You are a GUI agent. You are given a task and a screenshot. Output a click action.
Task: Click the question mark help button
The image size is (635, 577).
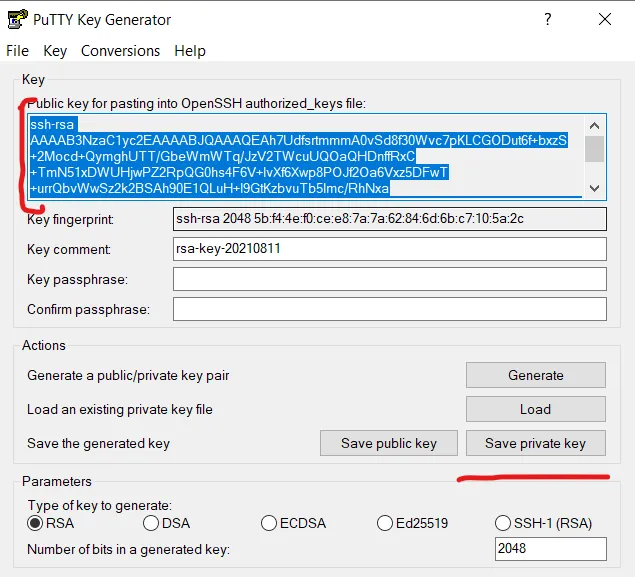[x=548, y=19]
